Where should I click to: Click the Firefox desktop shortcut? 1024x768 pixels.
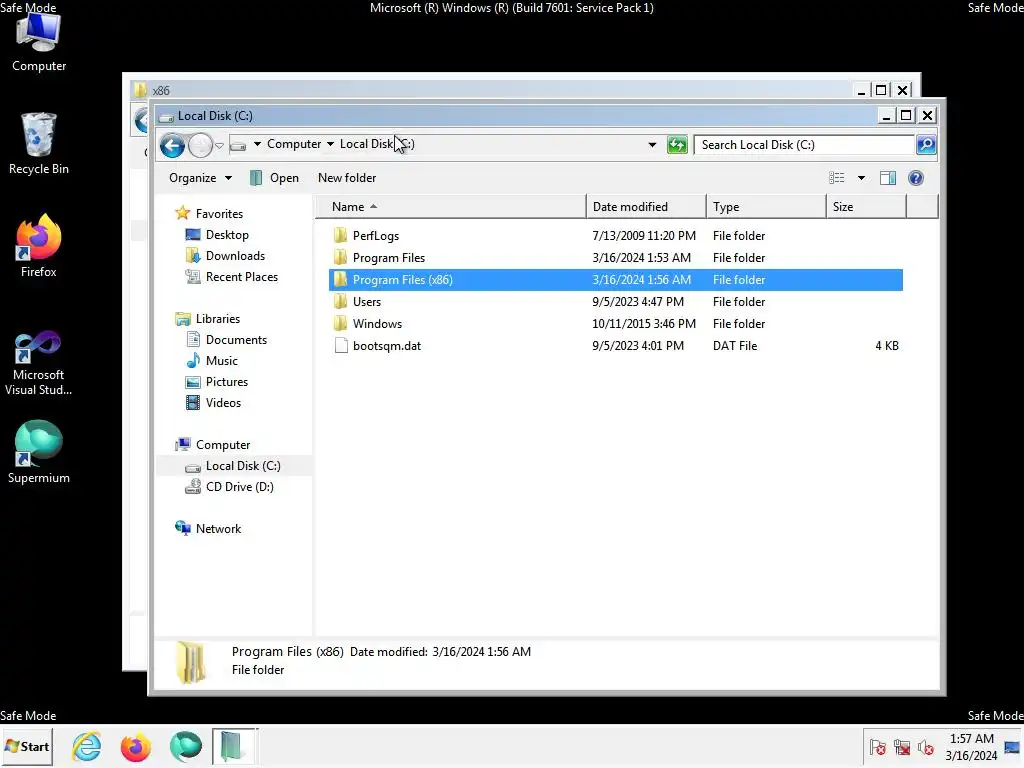[39, 246]
